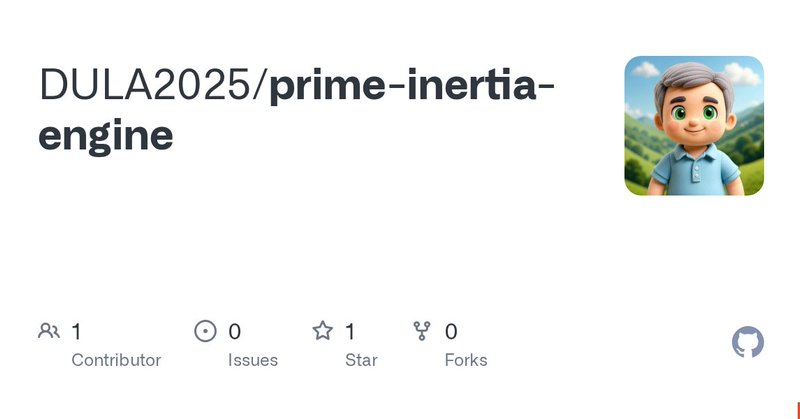Click the star count number 1
The height and width of the screenshot is (419, 800).
[350, 331]
